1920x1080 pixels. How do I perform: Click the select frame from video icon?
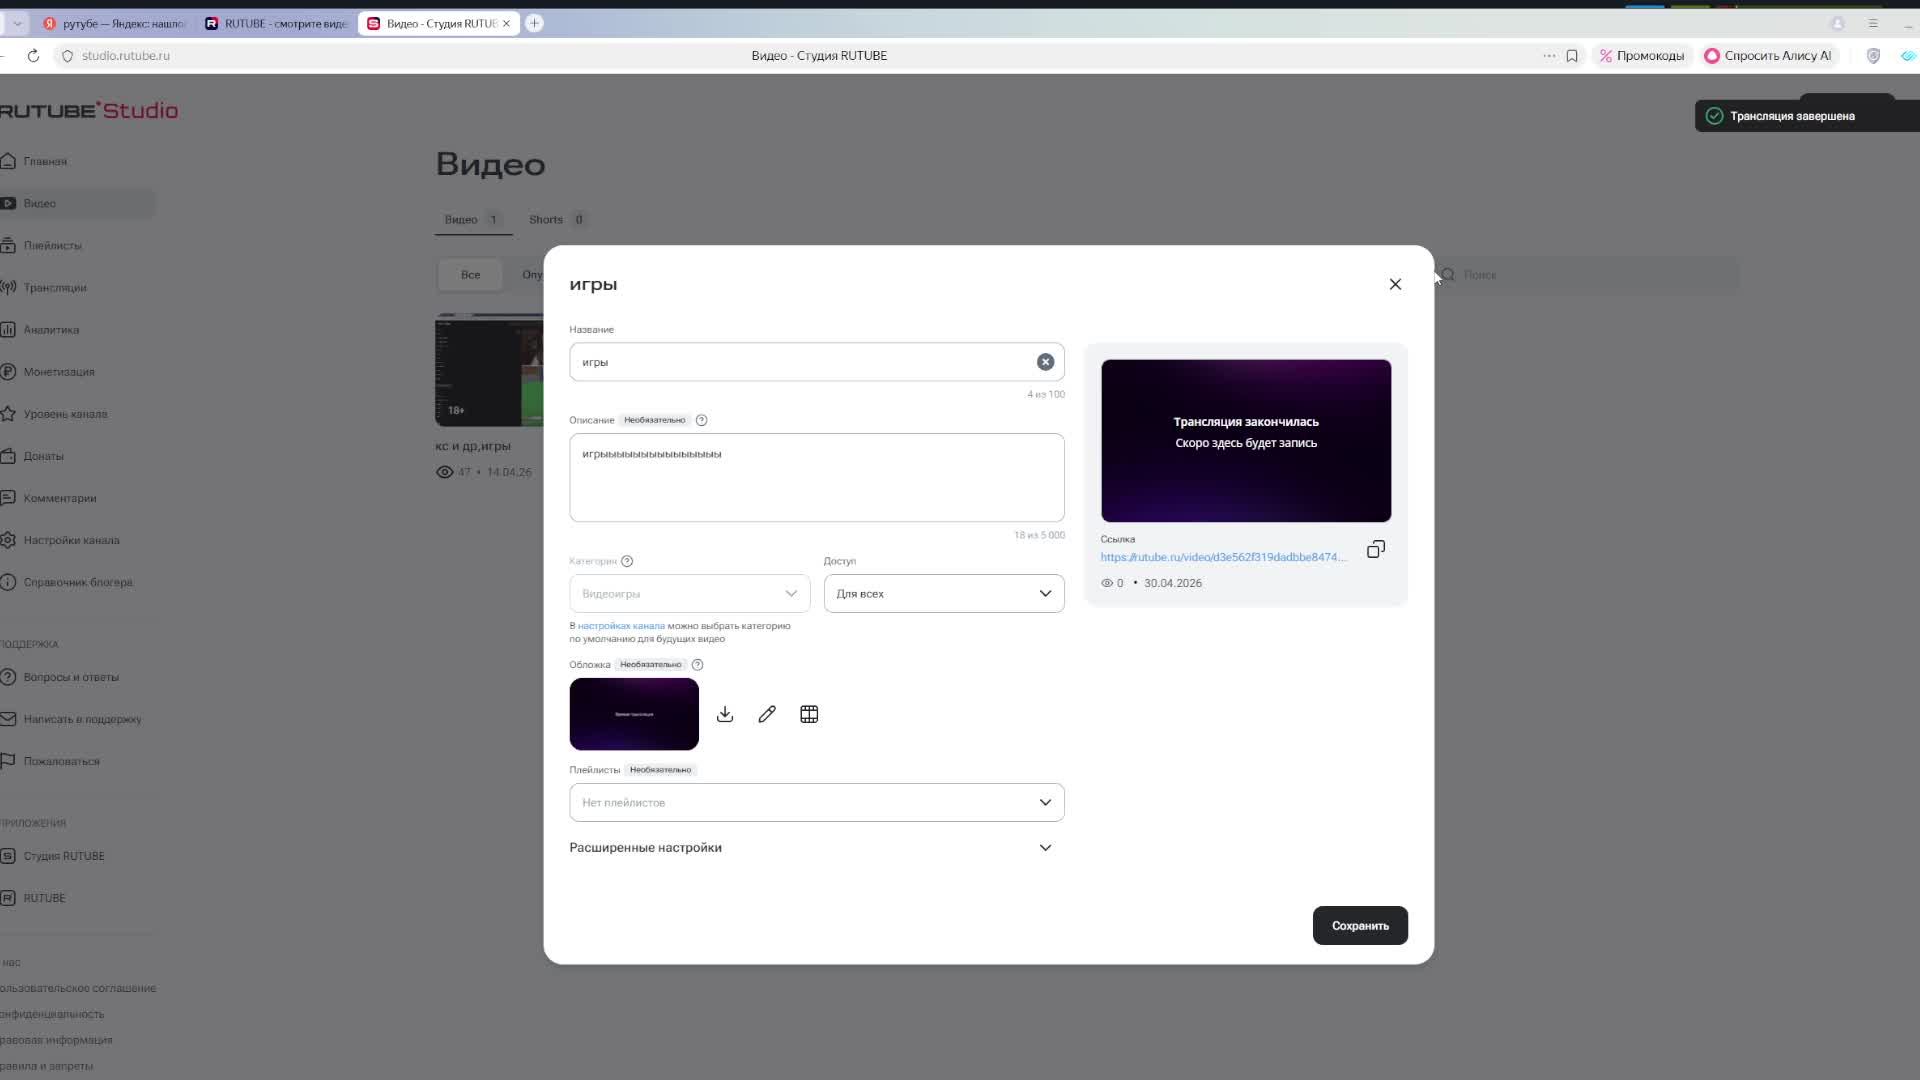point(809,714)
